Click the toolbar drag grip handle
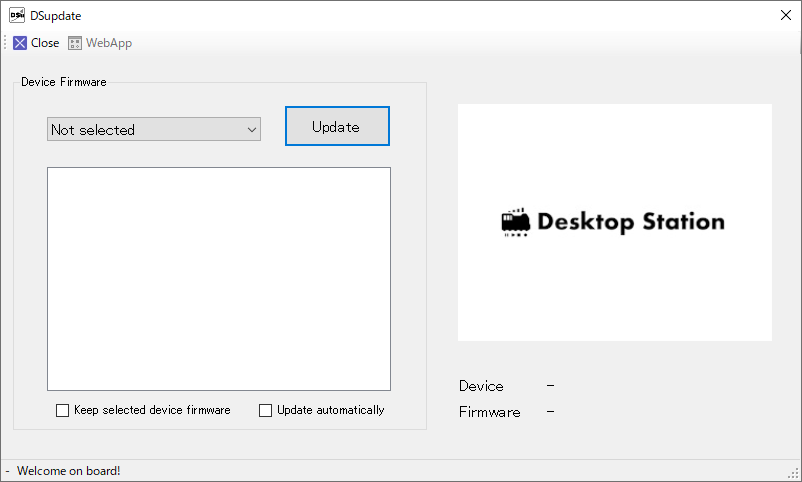The image size is (802, 482). (x=5, y=43)
